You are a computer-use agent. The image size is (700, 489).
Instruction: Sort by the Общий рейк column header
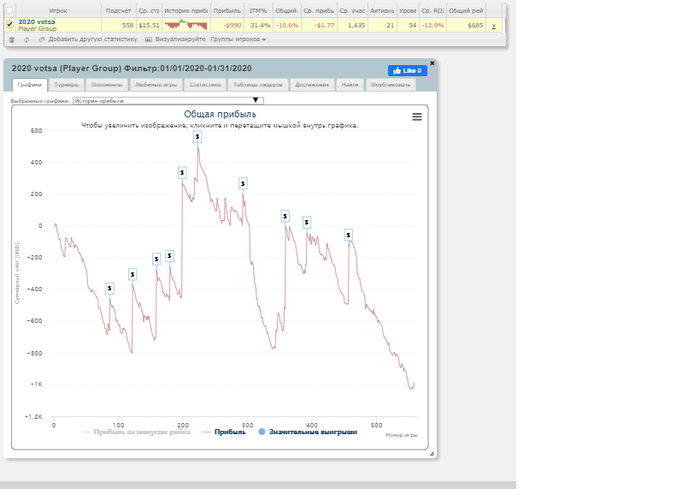pyautogui.click(x=466, y=11)
